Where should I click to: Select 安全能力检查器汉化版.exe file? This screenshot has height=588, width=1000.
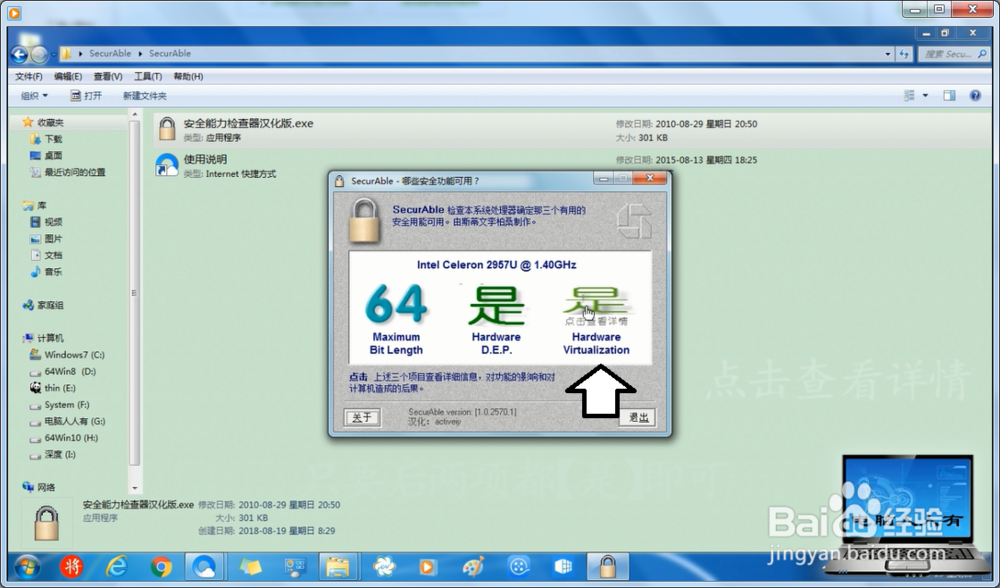click(572, 129)
